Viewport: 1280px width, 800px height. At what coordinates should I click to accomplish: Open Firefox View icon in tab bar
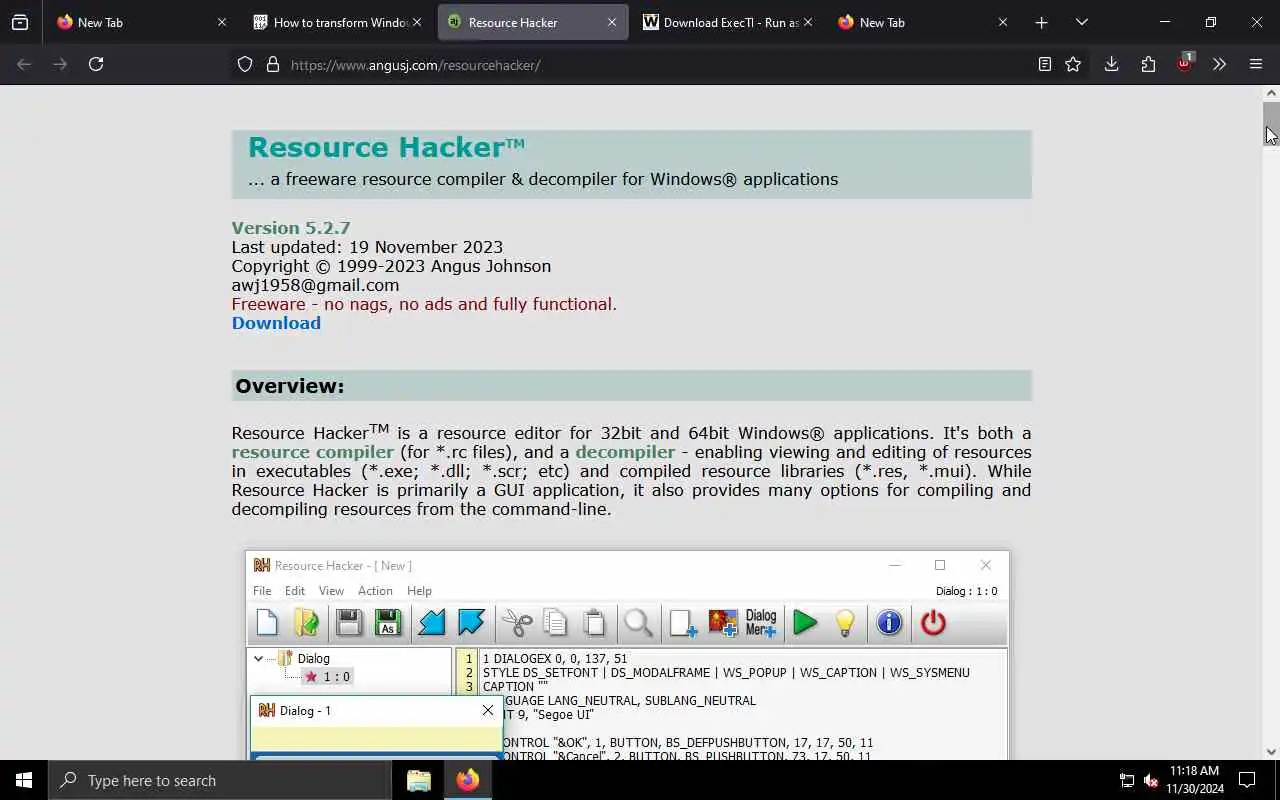(x=20, y=22)
